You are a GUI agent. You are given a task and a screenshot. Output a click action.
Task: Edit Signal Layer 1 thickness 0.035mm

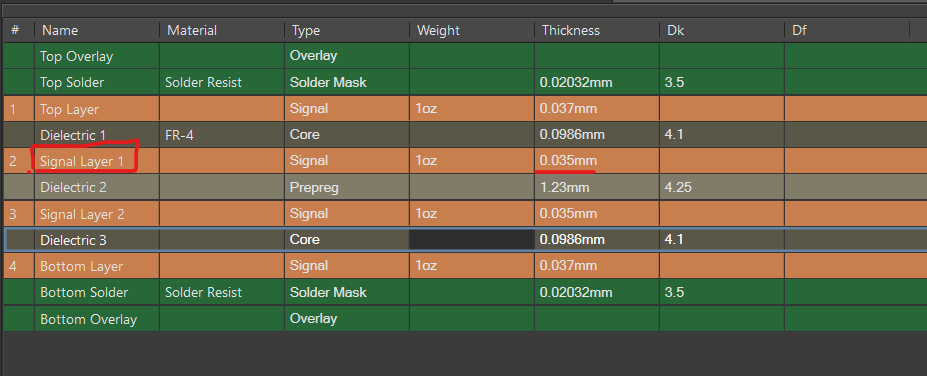click(x=568, y=161)
